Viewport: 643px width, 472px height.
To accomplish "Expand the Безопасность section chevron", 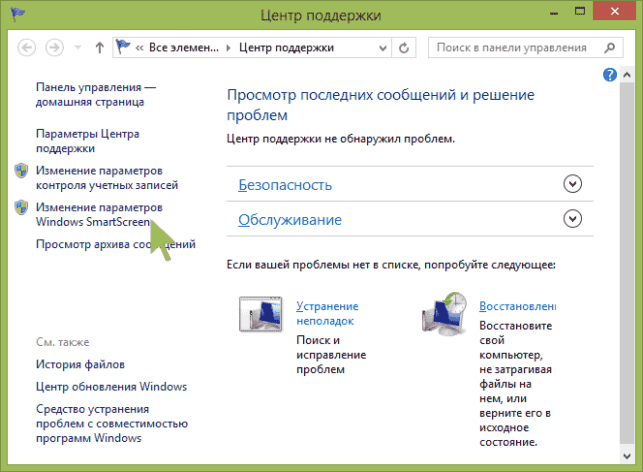I will click(572, 184).
